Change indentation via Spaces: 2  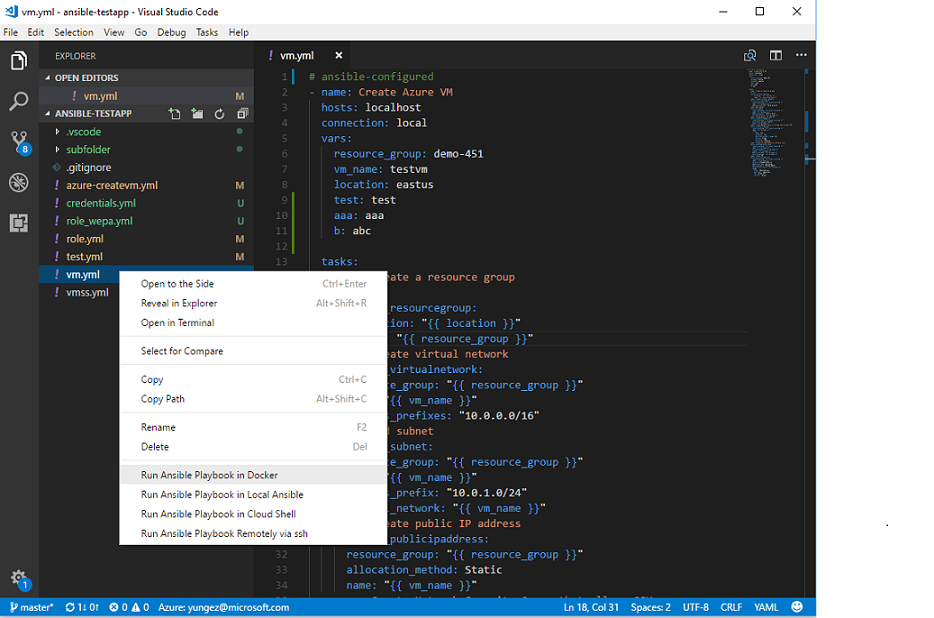click(650, 607)
